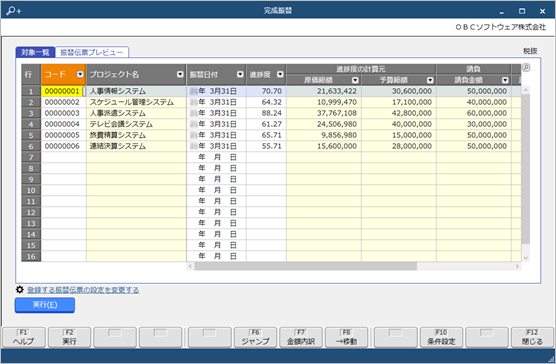Viewport: 556px width, 364px height.
Task: Open the 進捗度 column filter dropdown
Action: click(x=280, y=74)
